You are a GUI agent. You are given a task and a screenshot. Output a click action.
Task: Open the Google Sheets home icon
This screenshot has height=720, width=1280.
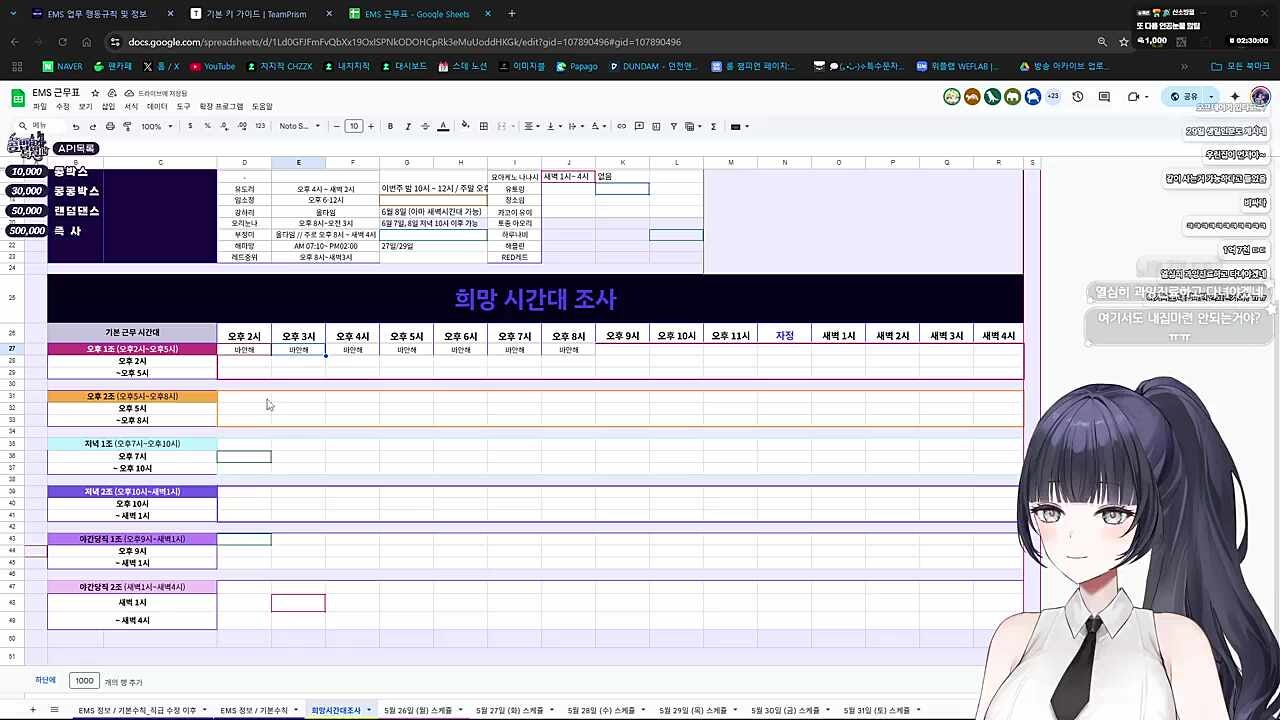[17, 98]
